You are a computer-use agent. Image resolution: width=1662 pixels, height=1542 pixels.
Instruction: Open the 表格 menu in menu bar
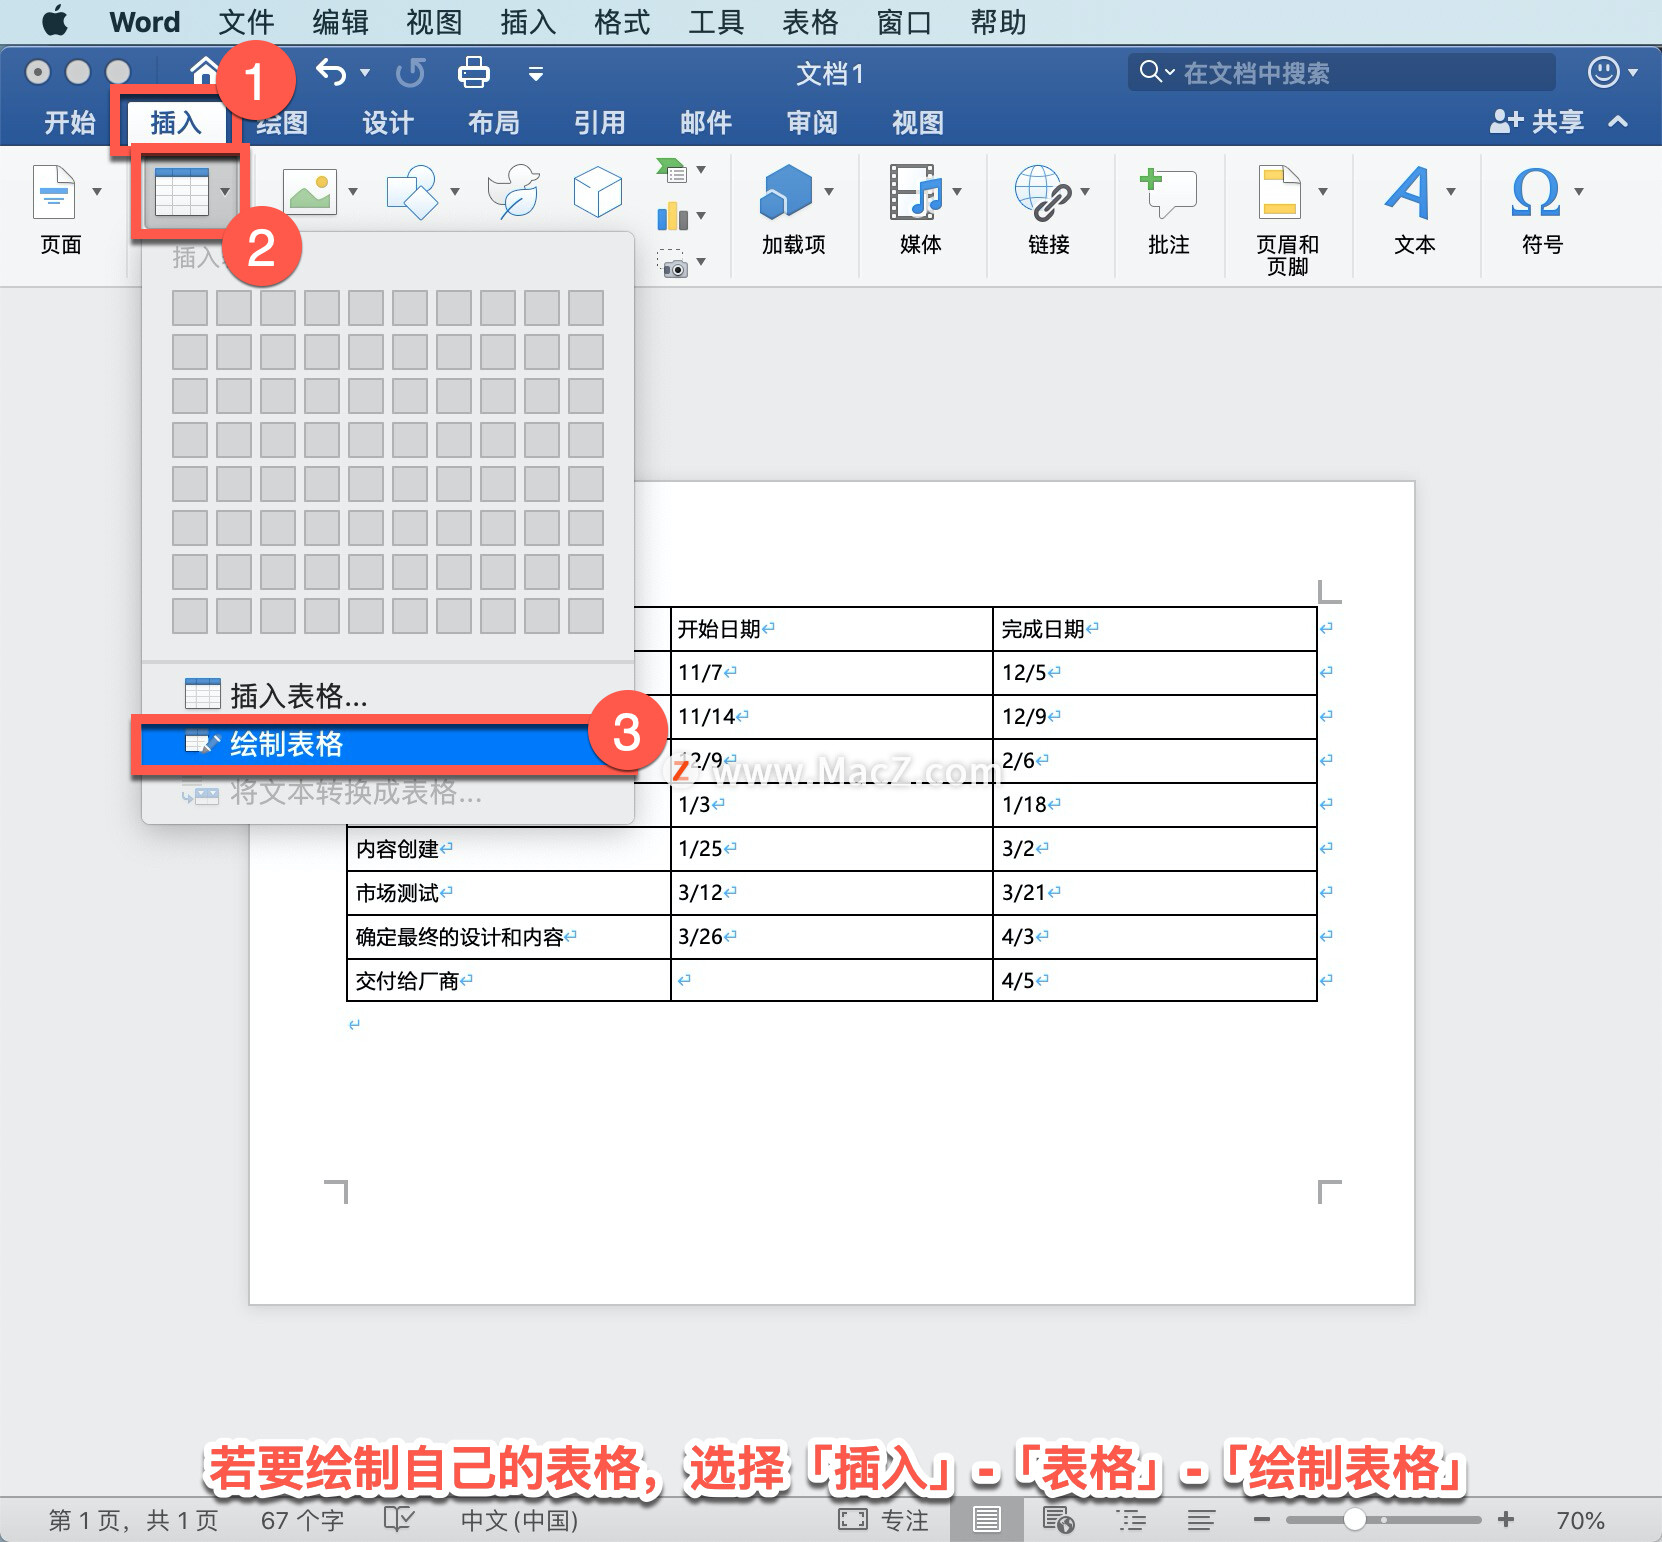point(810,21)
